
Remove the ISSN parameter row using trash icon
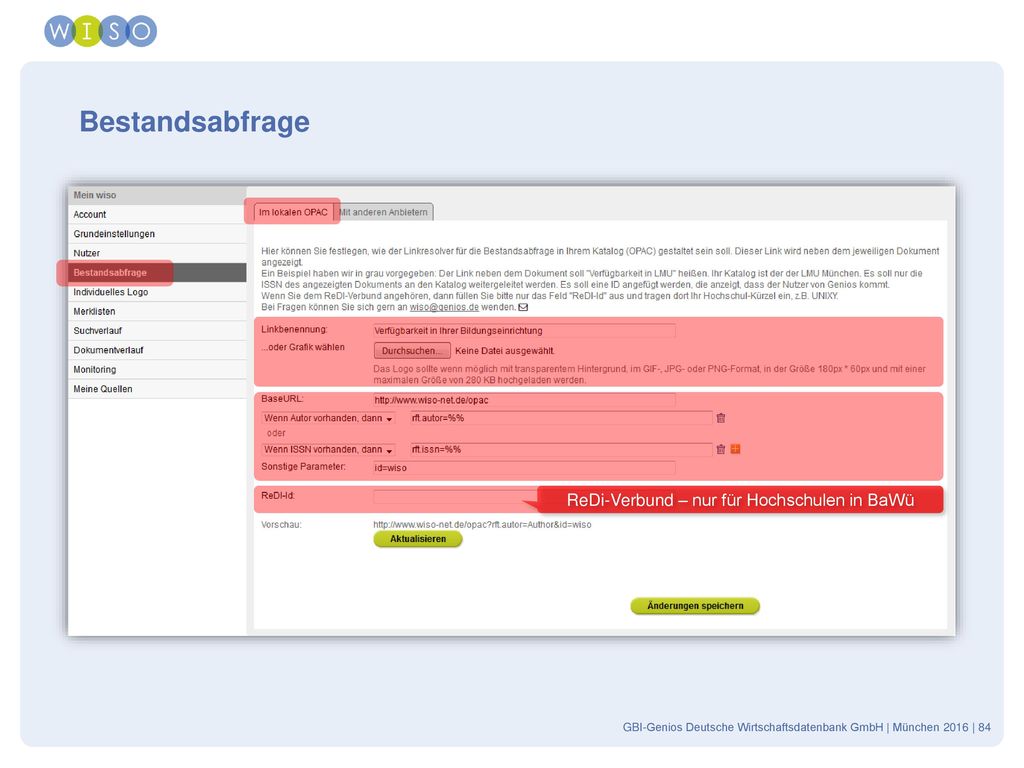[x=721, y=449]
